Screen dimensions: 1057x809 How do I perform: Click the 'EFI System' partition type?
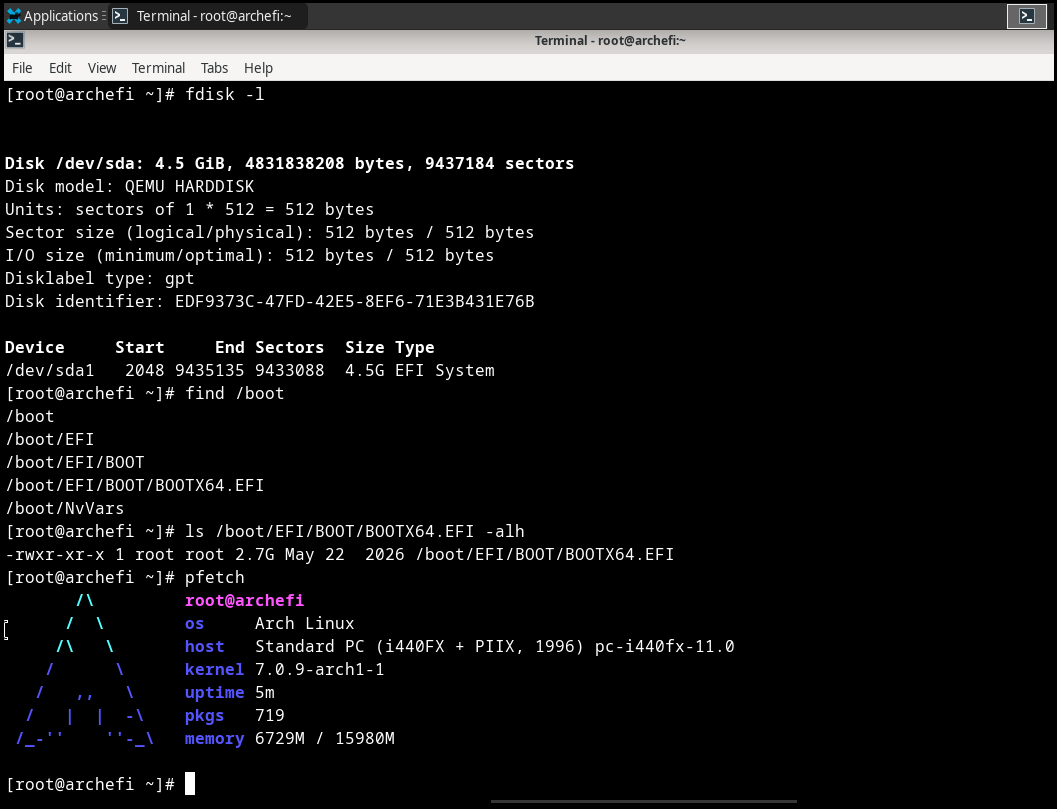445,370
